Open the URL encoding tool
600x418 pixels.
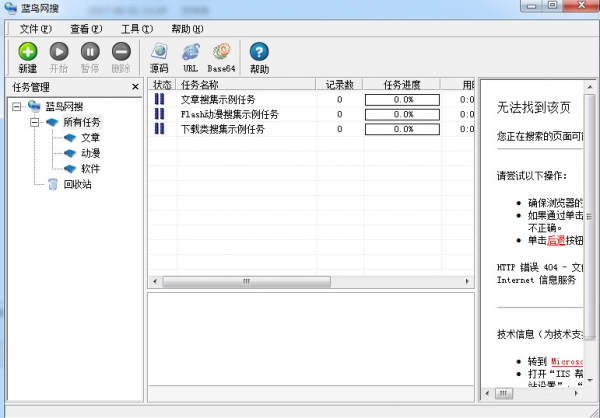click(x=190, y=52)
